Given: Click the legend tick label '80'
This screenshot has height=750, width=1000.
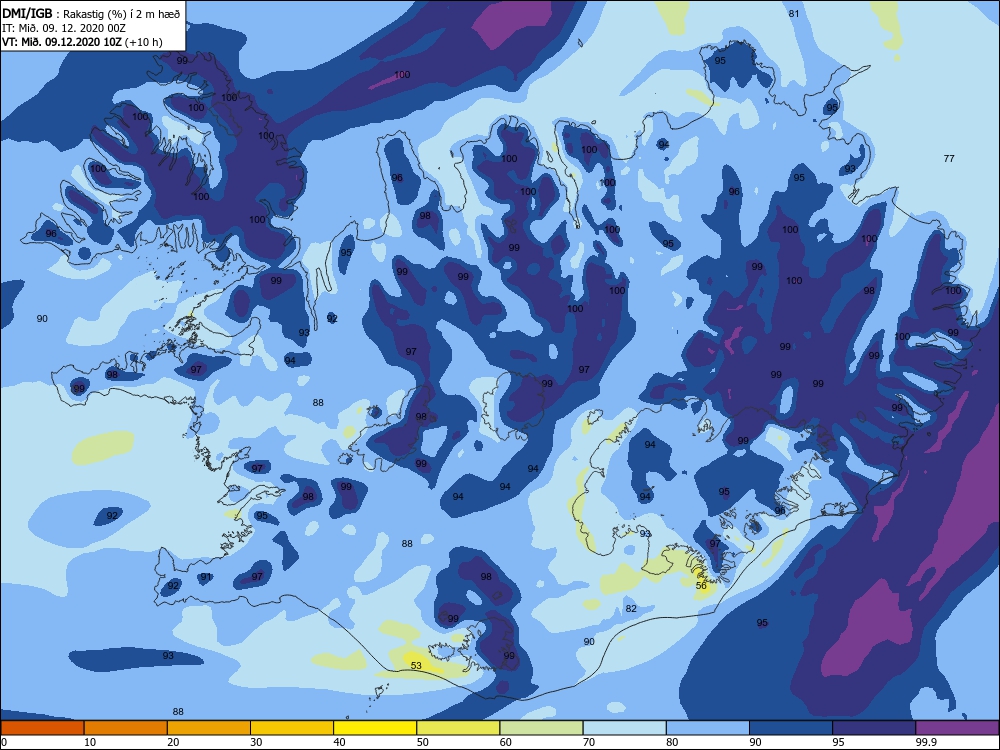Looking at the screenshot, I should pos(672,742).
